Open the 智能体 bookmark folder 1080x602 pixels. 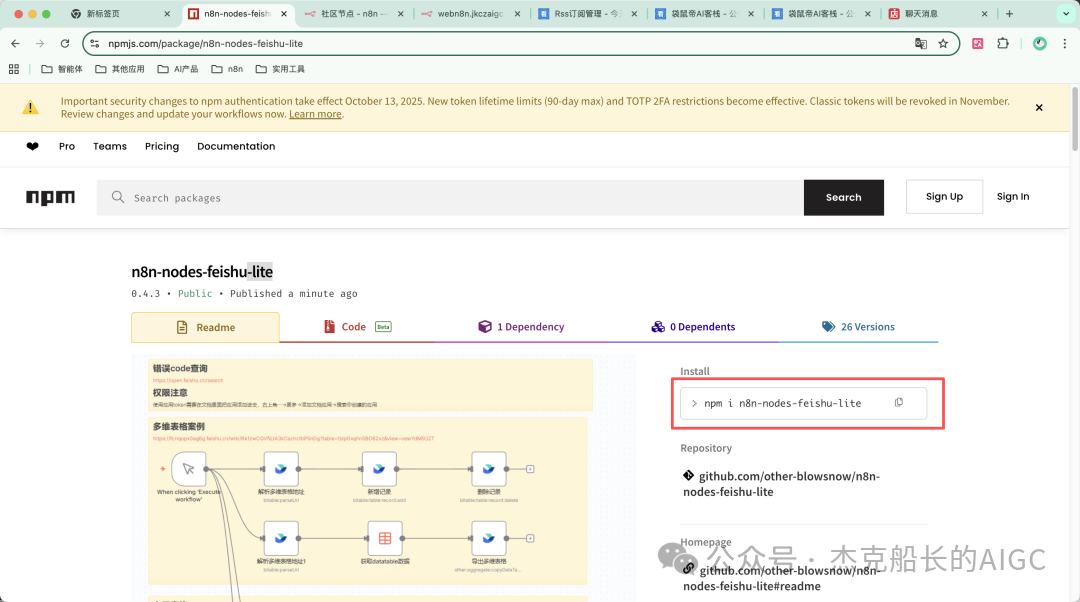pyautogui.click(x=62, y=69)
